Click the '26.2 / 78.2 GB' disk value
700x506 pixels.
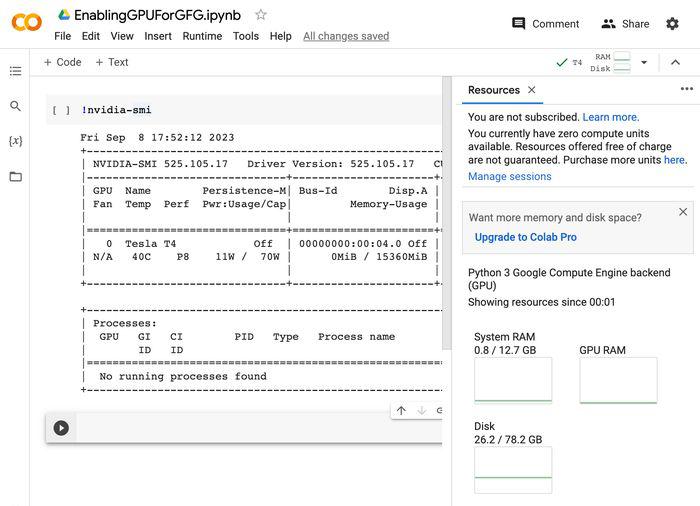coord(508,439)
